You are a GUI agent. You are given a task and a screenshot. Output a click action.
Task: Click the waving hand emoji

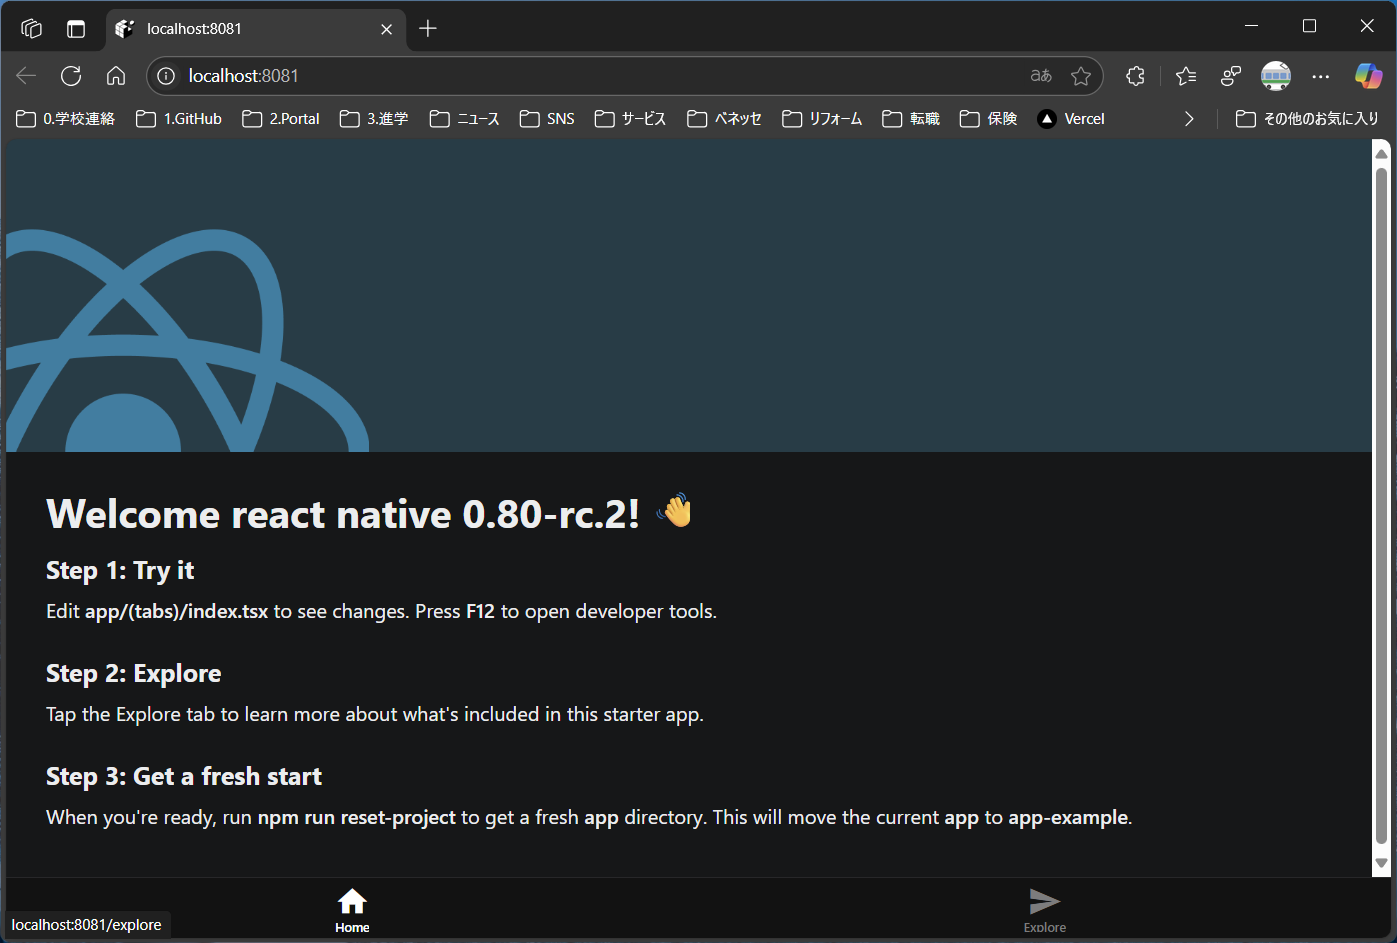point(674,511)
